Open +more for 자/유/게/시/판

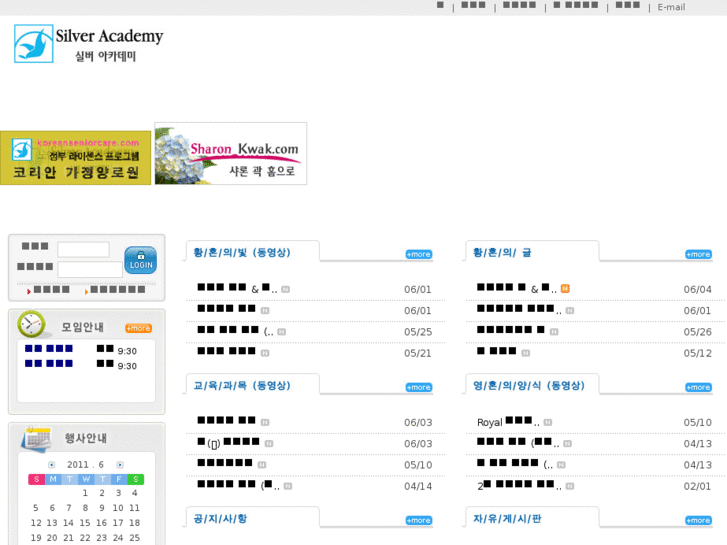pos(698,520)
